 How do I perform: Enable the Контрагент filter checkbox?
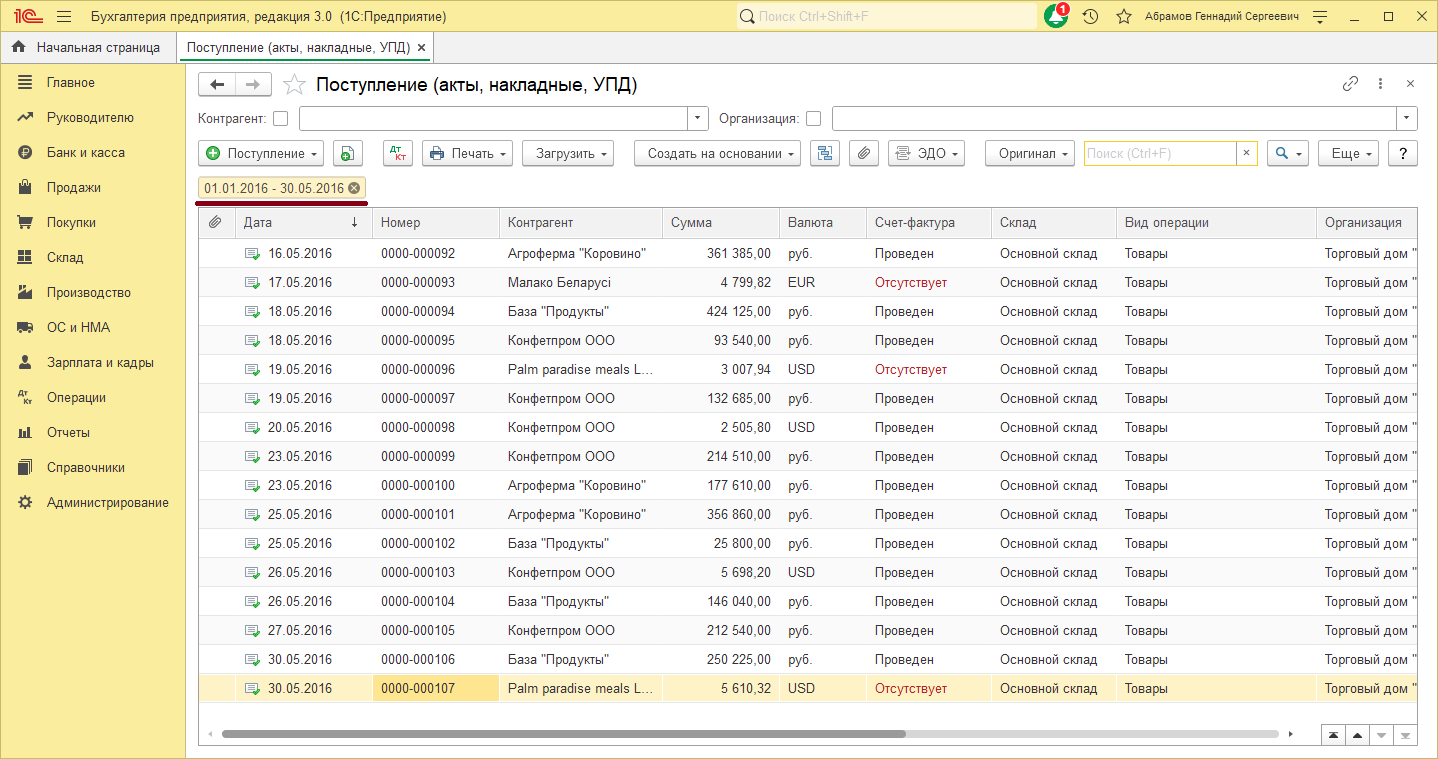coord(281,119)
